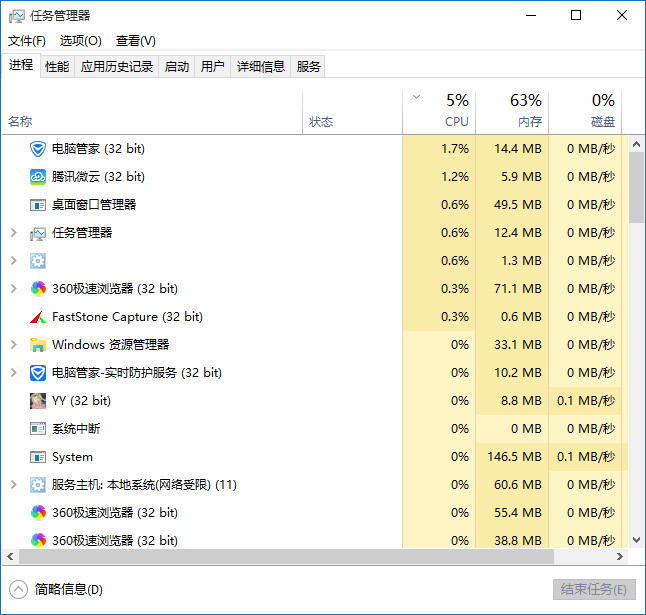This screenshot has height=615, width=646.
Task: Expand the 任务管理器 process group
Action: pyautogui.click(x=14, y=233)
